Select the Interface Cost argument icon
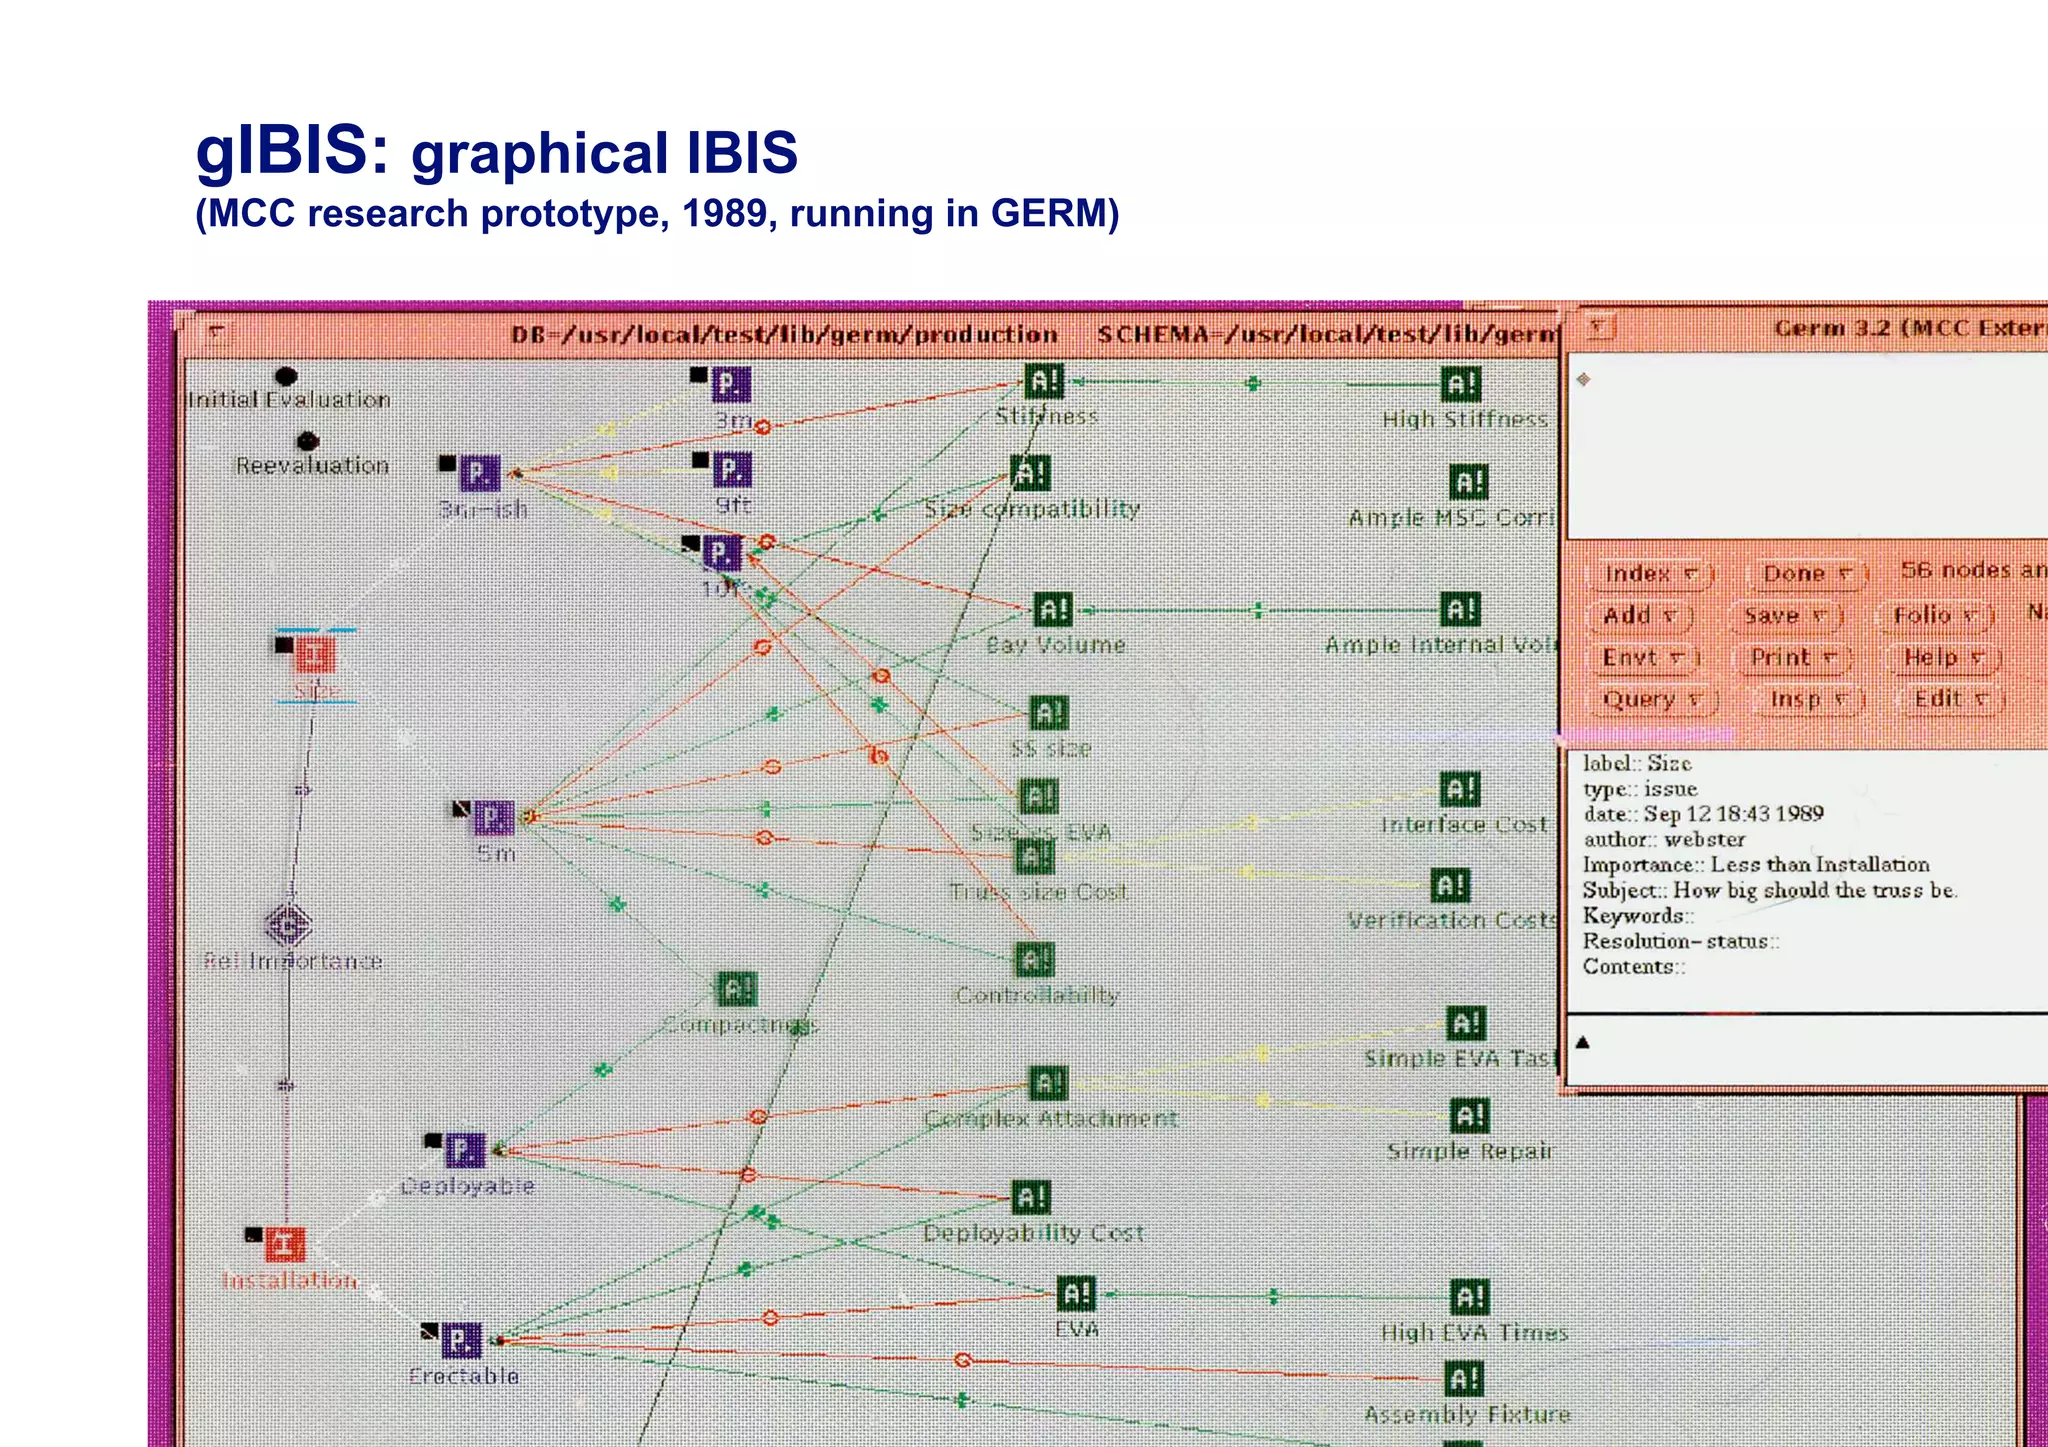Image resolution: width=2048 pixels, height=1447 pixels. tap(1459, 789)
